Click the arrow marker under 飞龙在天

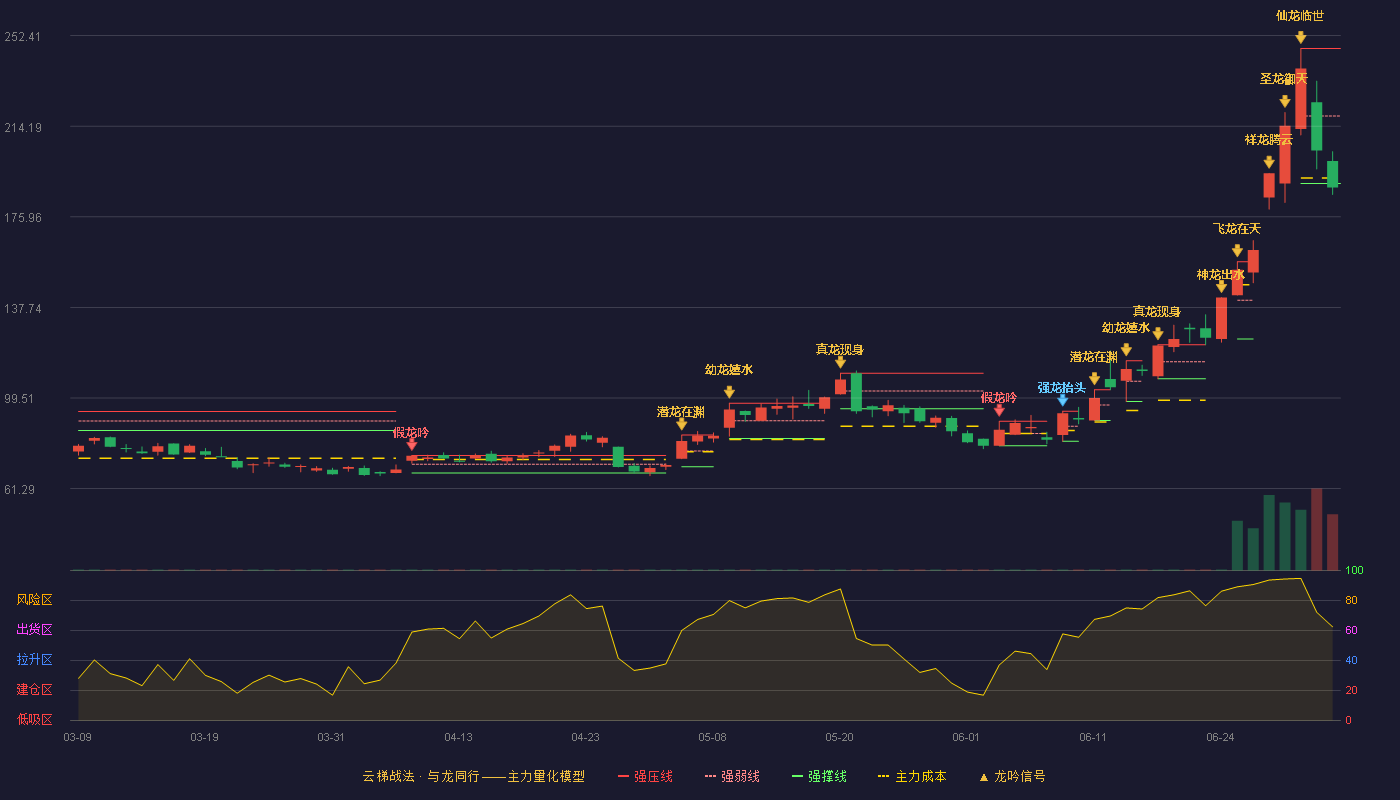tap(1237, 251)
